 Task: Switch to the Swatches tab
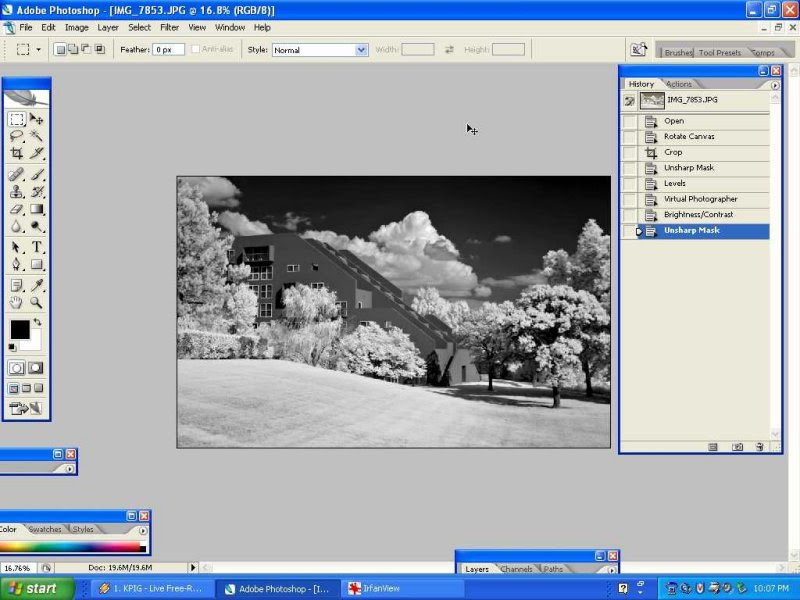point(44,529)
